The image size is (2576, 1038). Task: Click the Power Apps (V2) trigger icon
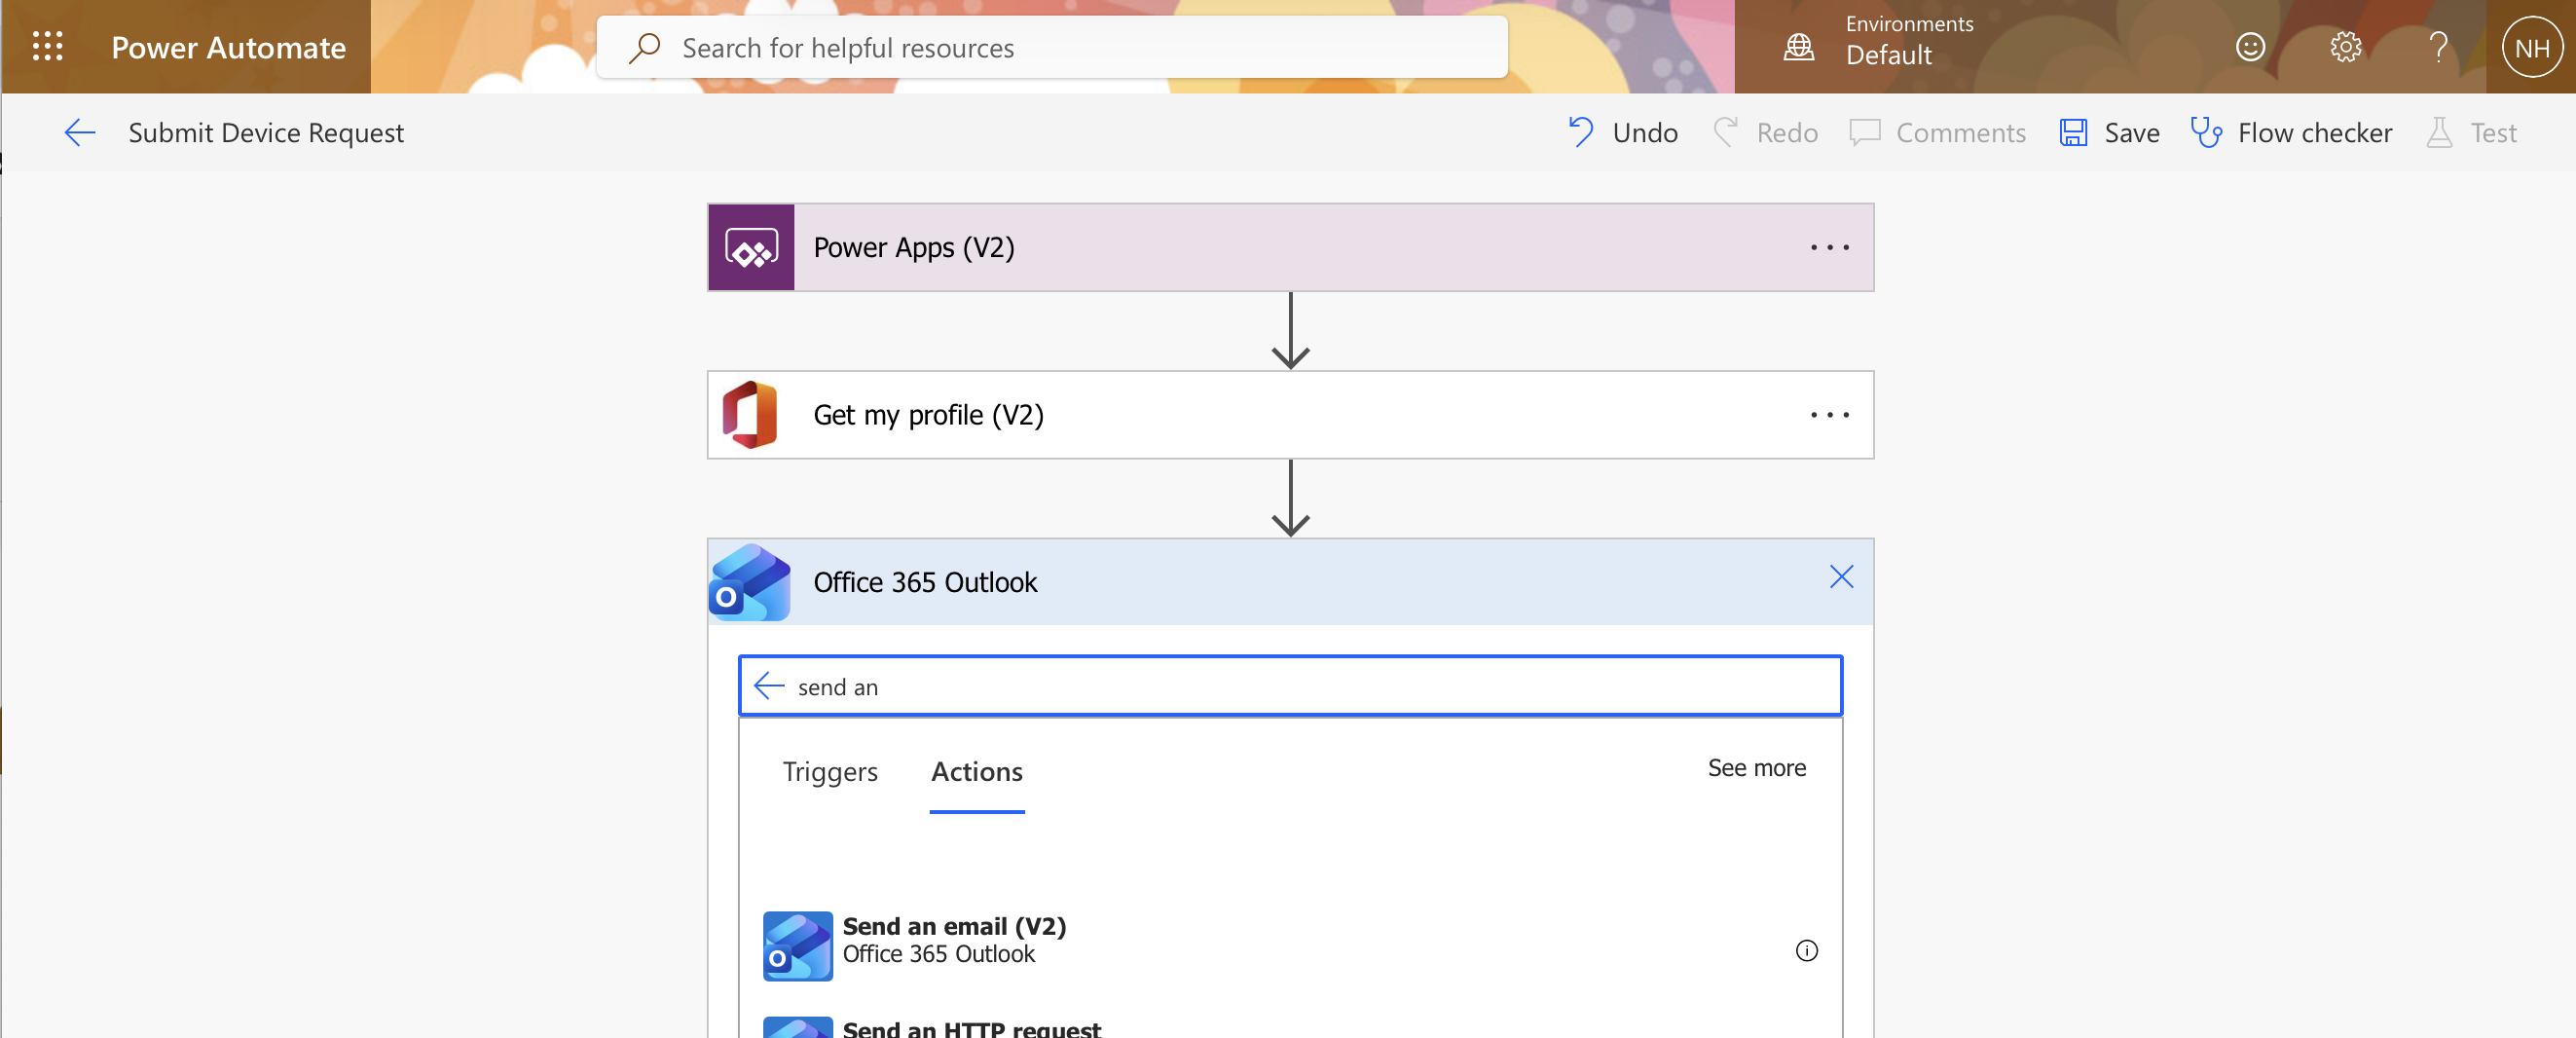click(x=751, y=248)
